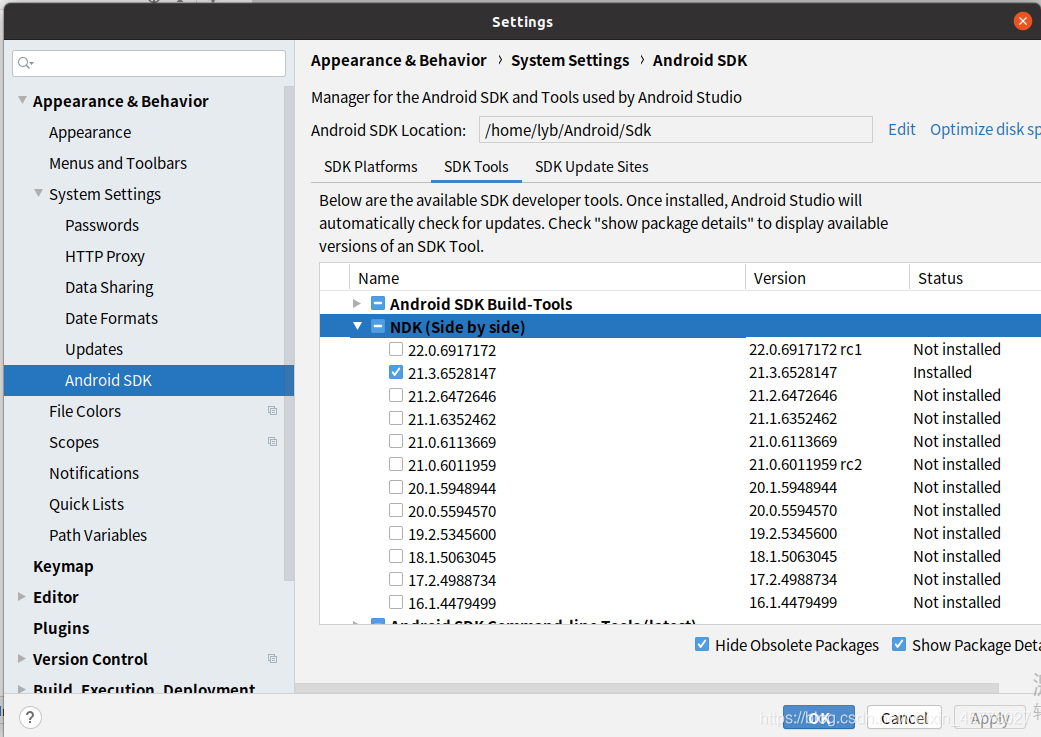Viewport: 1041px width, 737px height.
Task: Focus the settings search field
Action: pos(149,63)
